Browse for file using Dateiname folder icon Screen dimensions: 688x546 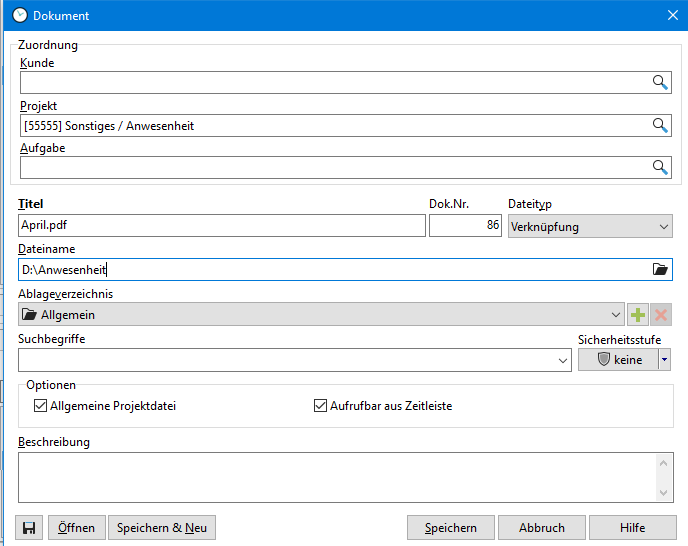(660, 269)
